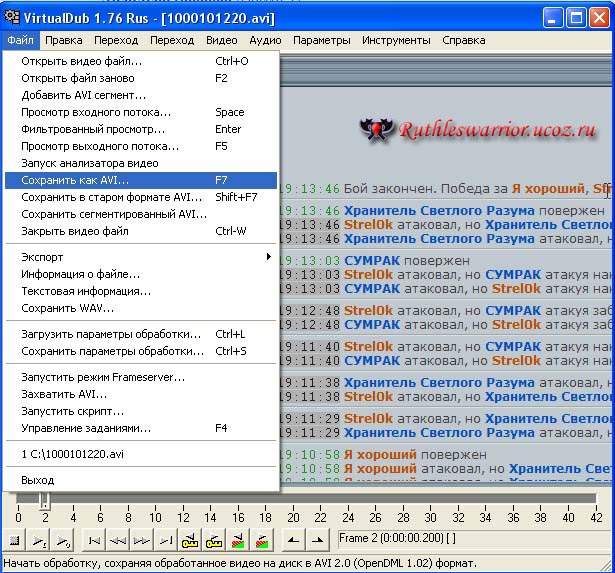Open the Файл menu

(20, 40)
